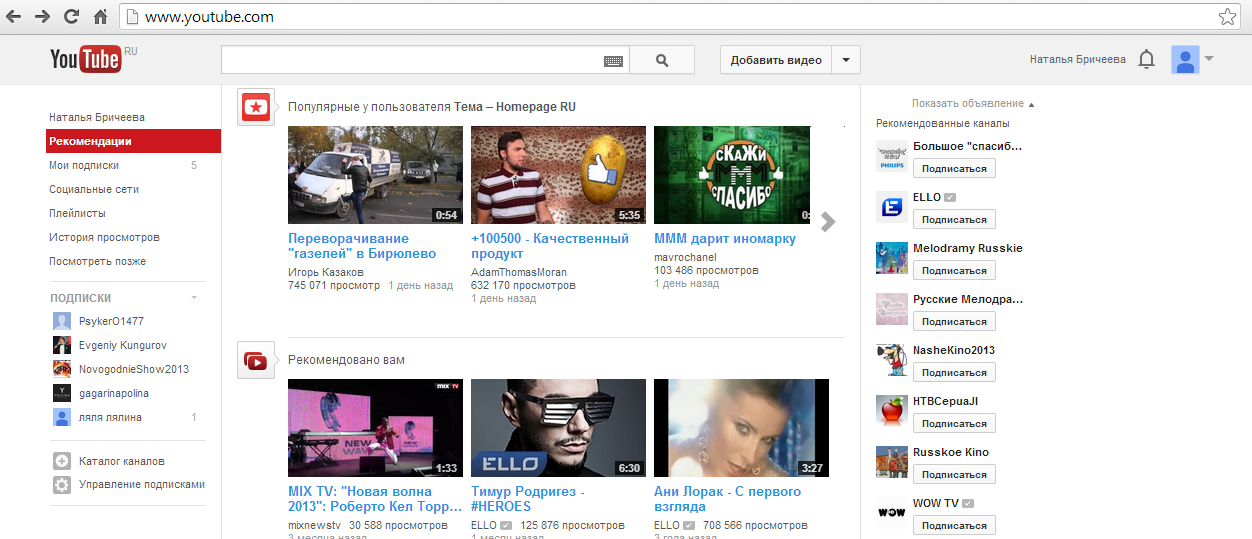The image size is (1252, 539).
Task: Reload the page with the refresh icon
Action: [x=71, y=17]
